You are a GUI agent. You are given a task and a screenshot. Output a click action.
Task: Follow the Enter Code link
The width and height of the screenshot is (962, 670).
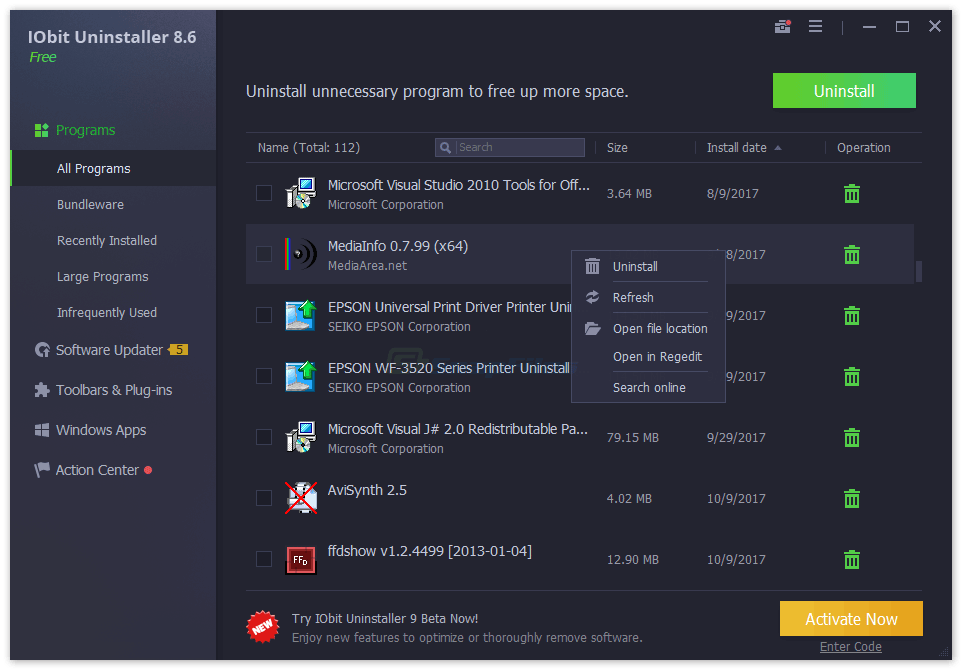tap(850, 647)
